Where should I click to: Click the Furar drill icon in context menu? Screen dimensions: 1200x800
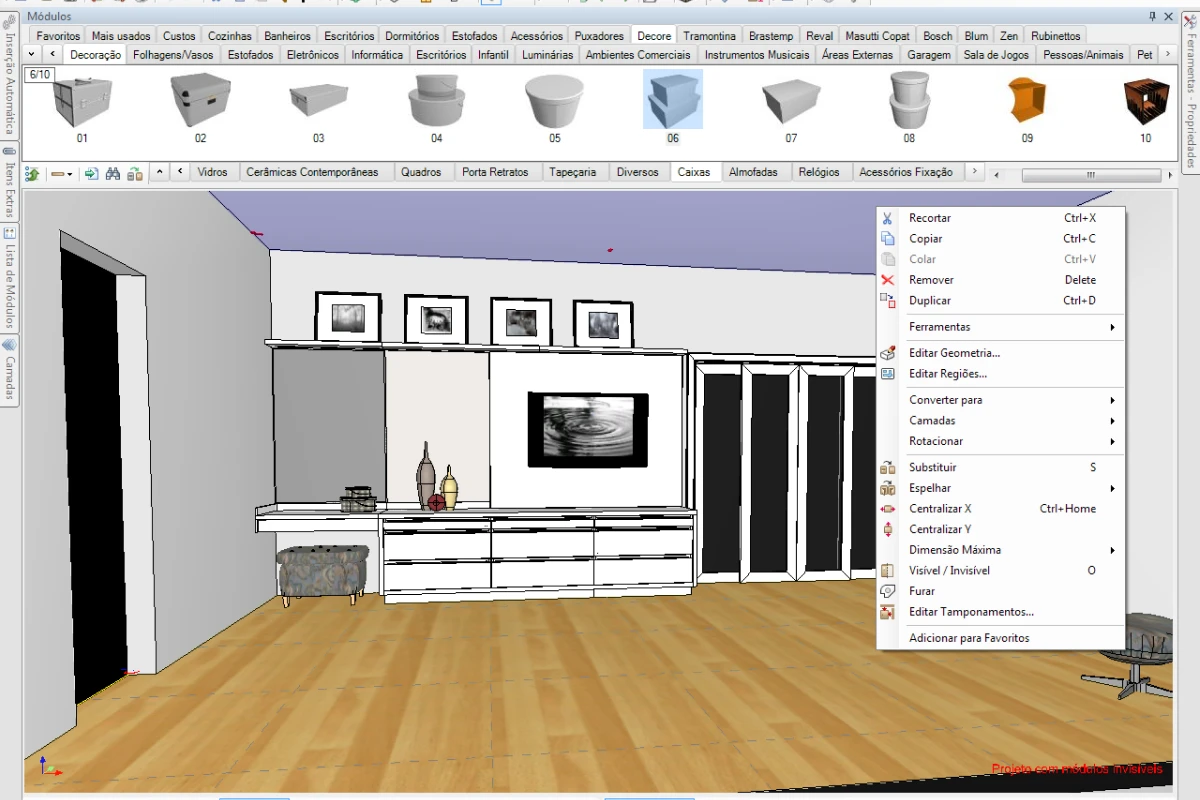click(887, 591)
